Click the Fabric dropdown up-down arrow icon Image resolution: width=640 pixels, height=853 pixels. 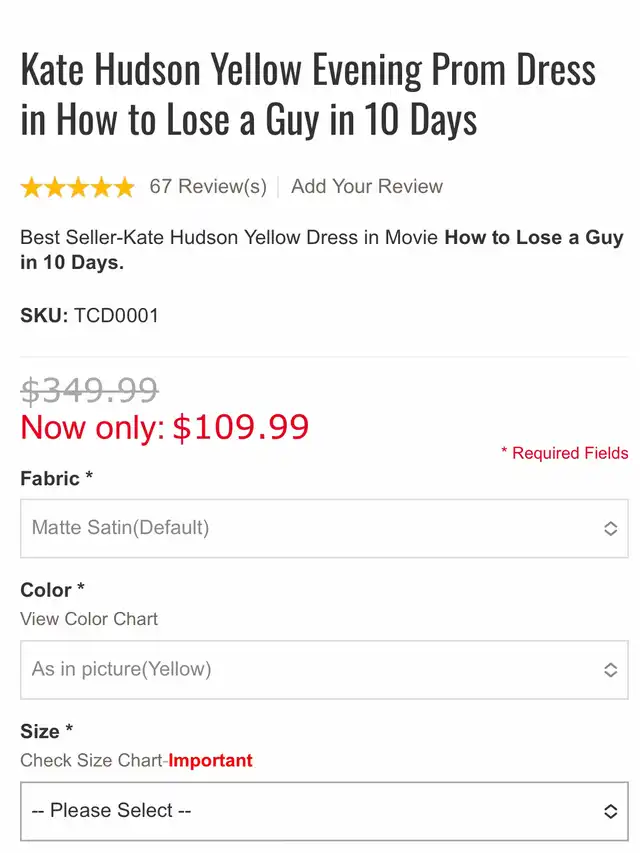pyautogui.click(x=610, y=528)
